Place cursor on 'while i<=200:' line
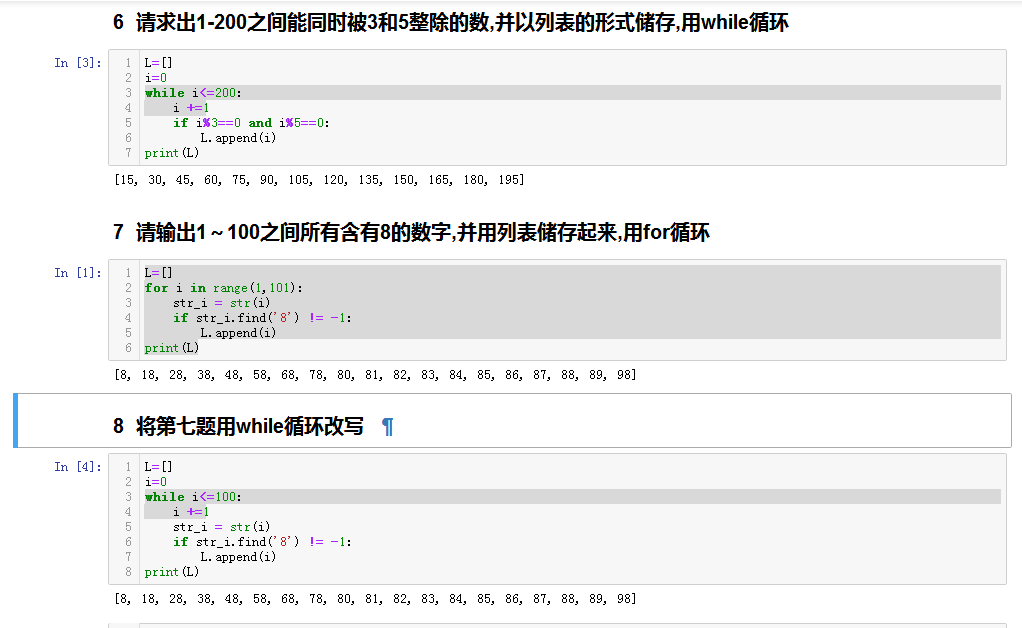Screen dimensions: 1022x628 pos(193,93)
